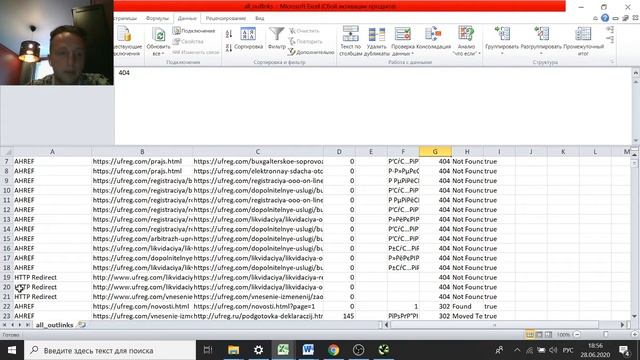Image resolution: width=640 pixels, height=360 pixels.
Task: Switch to the Formulas (Формулы) tab
Action: click(x=157, y=18)
